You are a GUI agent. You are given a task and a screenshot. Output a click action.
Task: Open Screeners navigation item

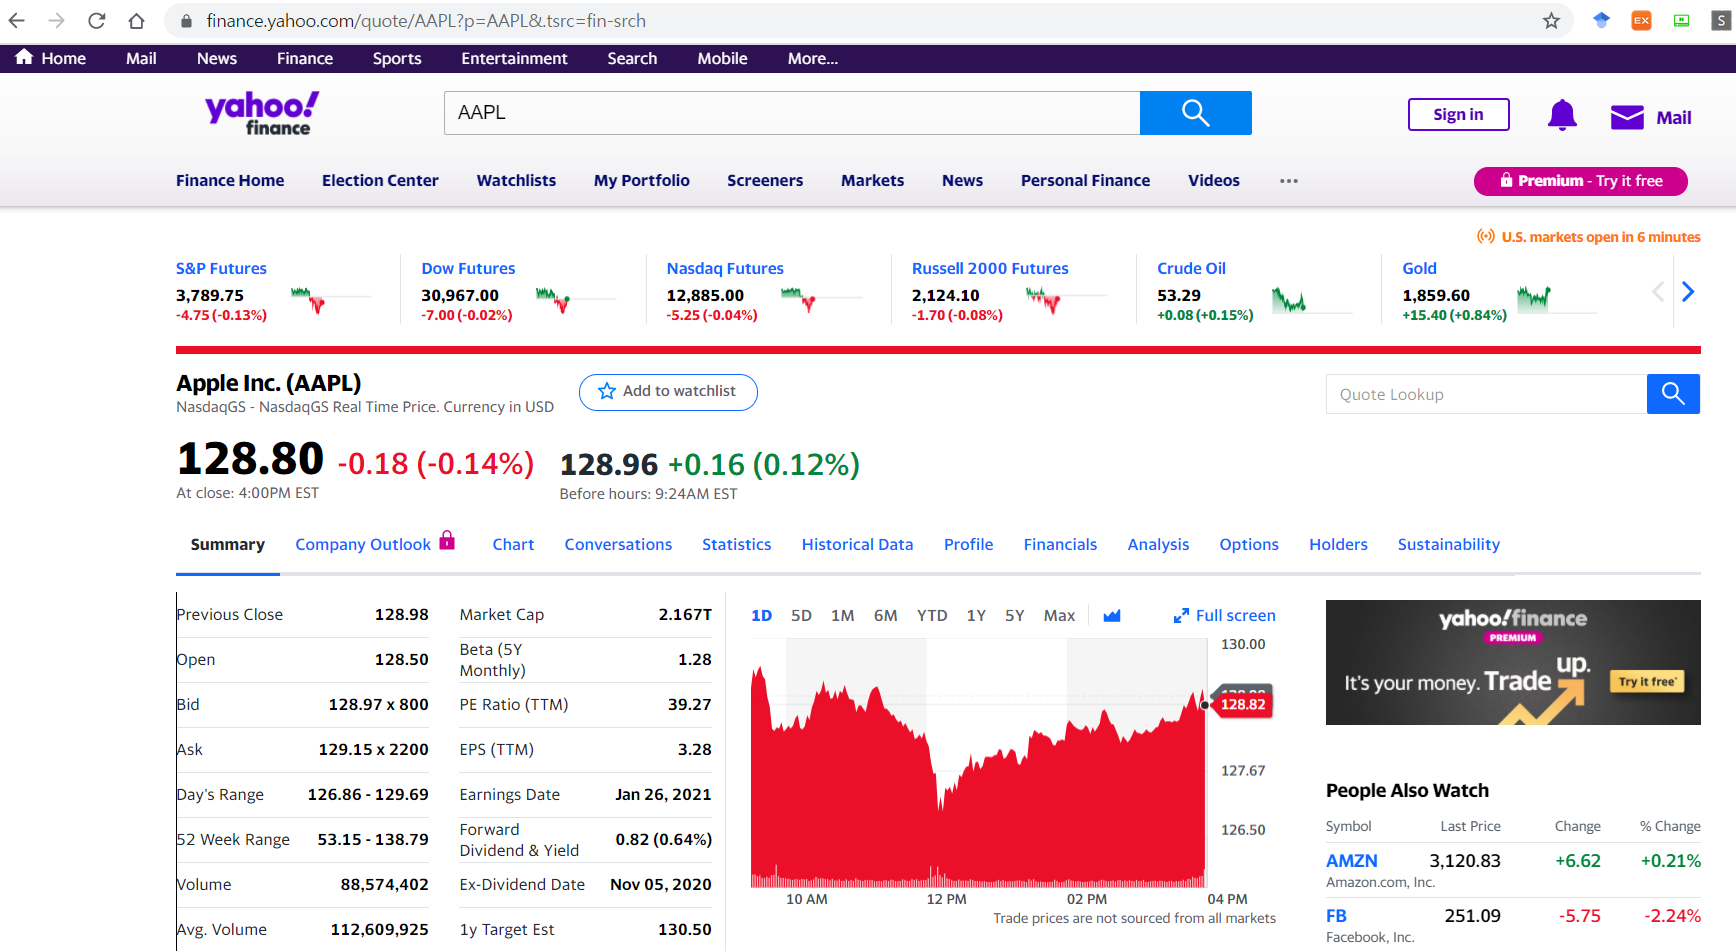pos(765,181)
